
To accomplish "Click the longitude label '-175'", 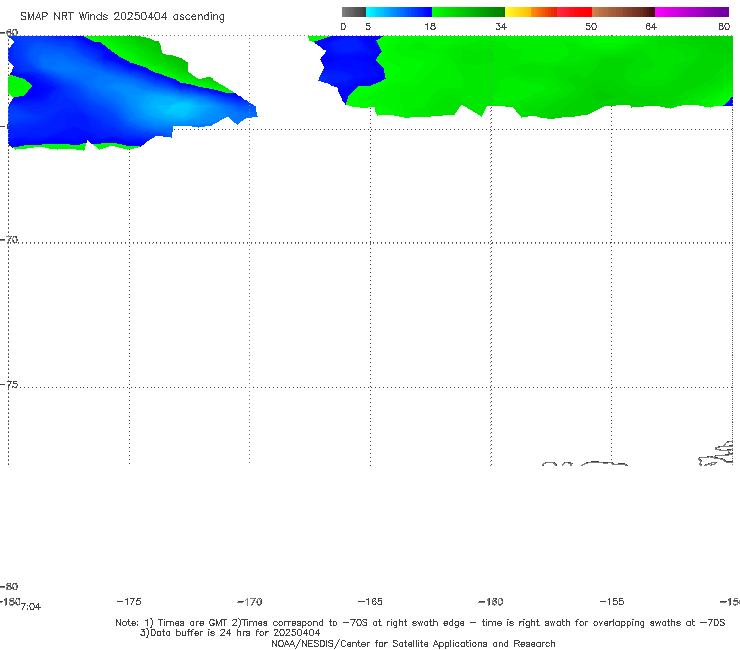I will point(129,602).
